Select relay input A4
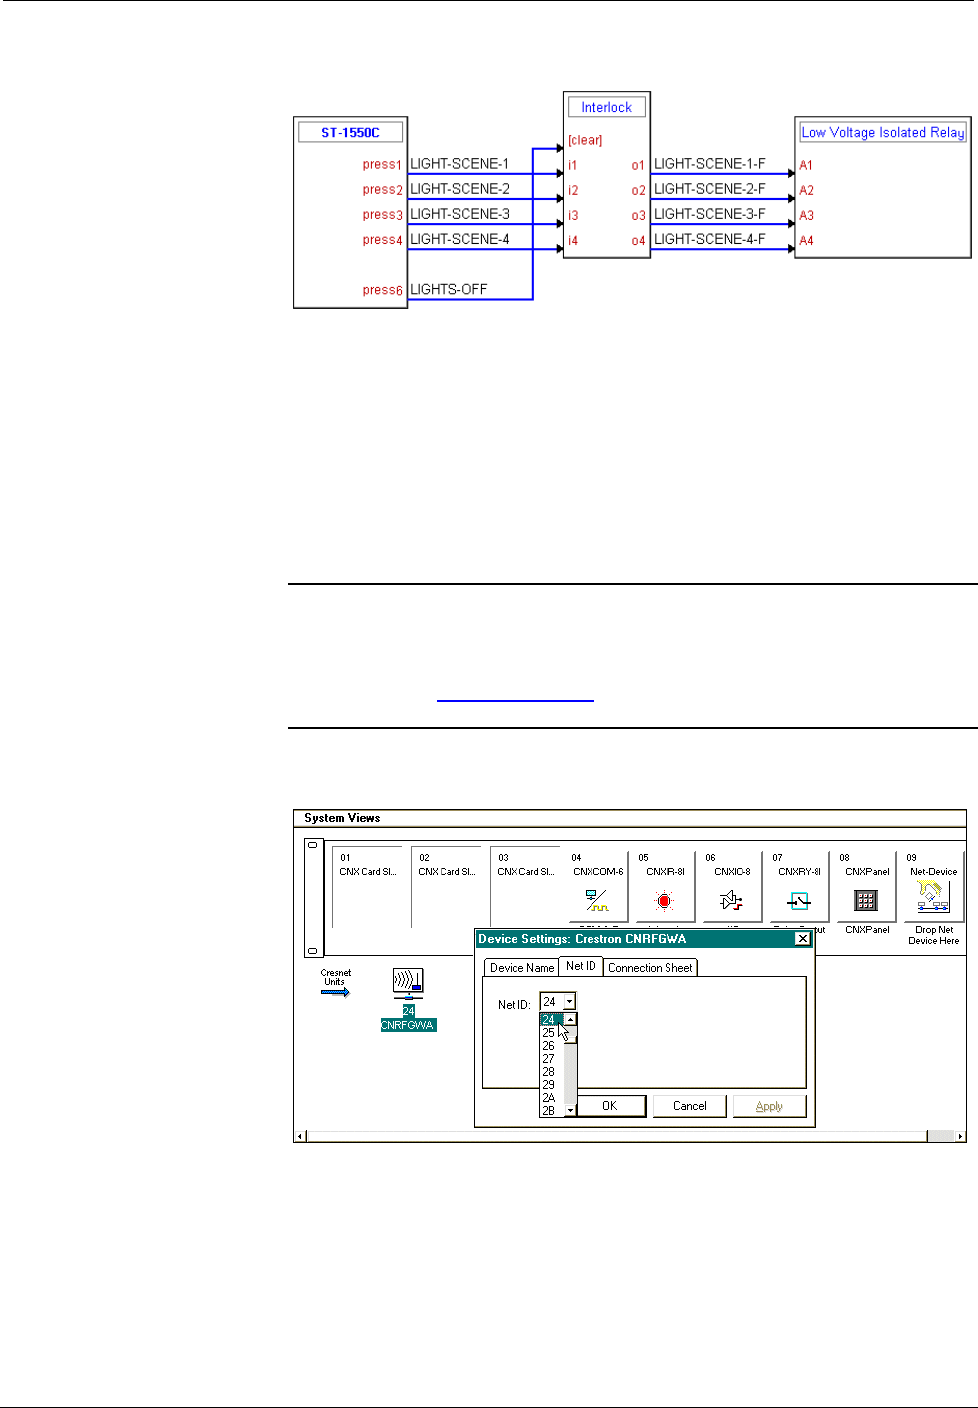This screenshot has width=978, height=1408. tap(806, 240)
